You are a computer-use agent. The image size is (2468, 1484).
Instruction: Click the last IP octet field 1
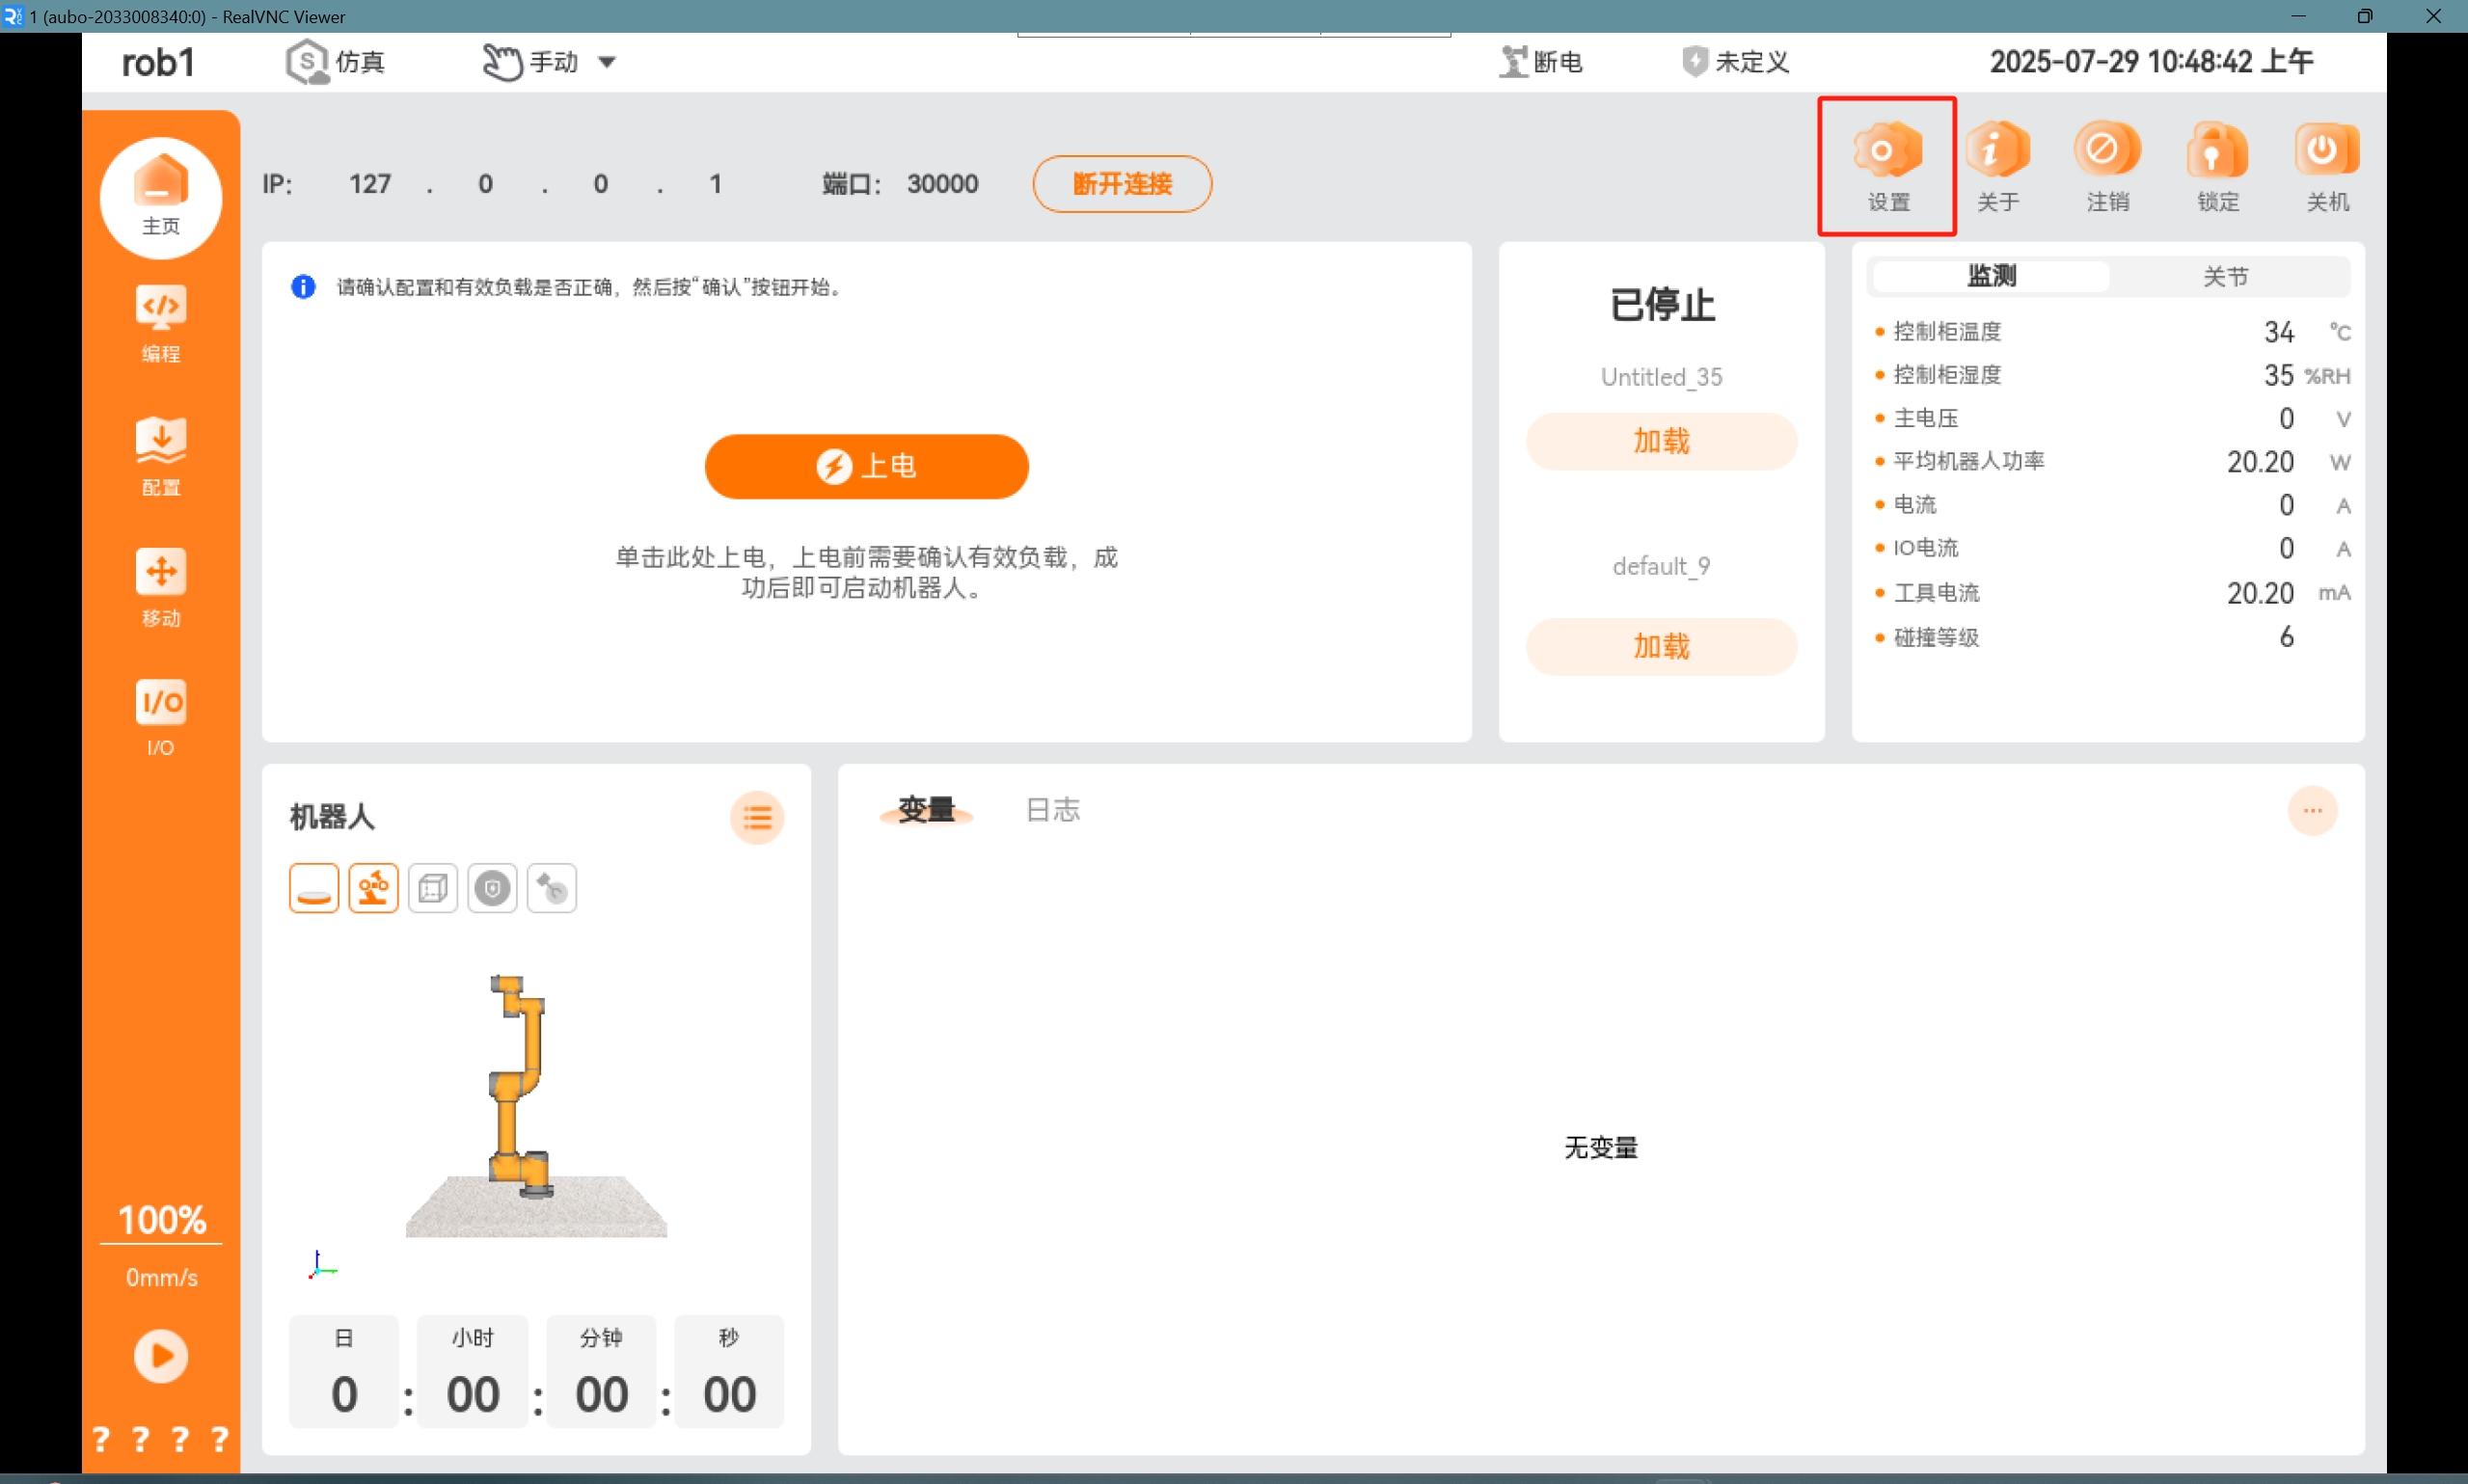pos(716,184)
